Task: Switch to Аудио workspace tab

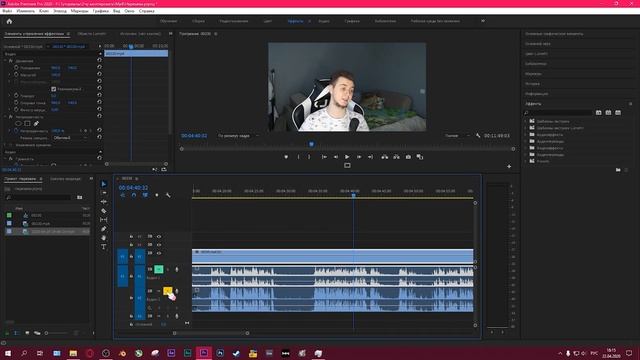Action: pos(324,21)
